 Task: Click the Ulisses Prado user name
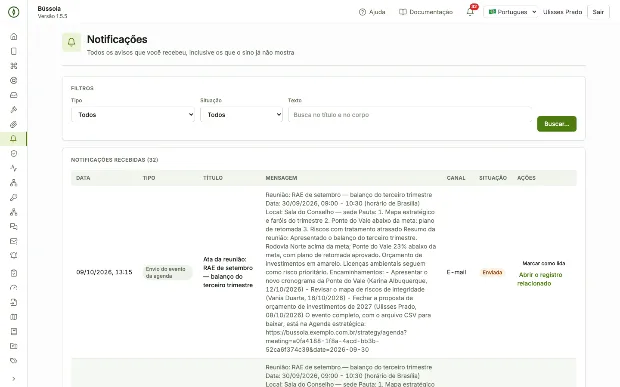pyautogui.click(x=562, y=12)
